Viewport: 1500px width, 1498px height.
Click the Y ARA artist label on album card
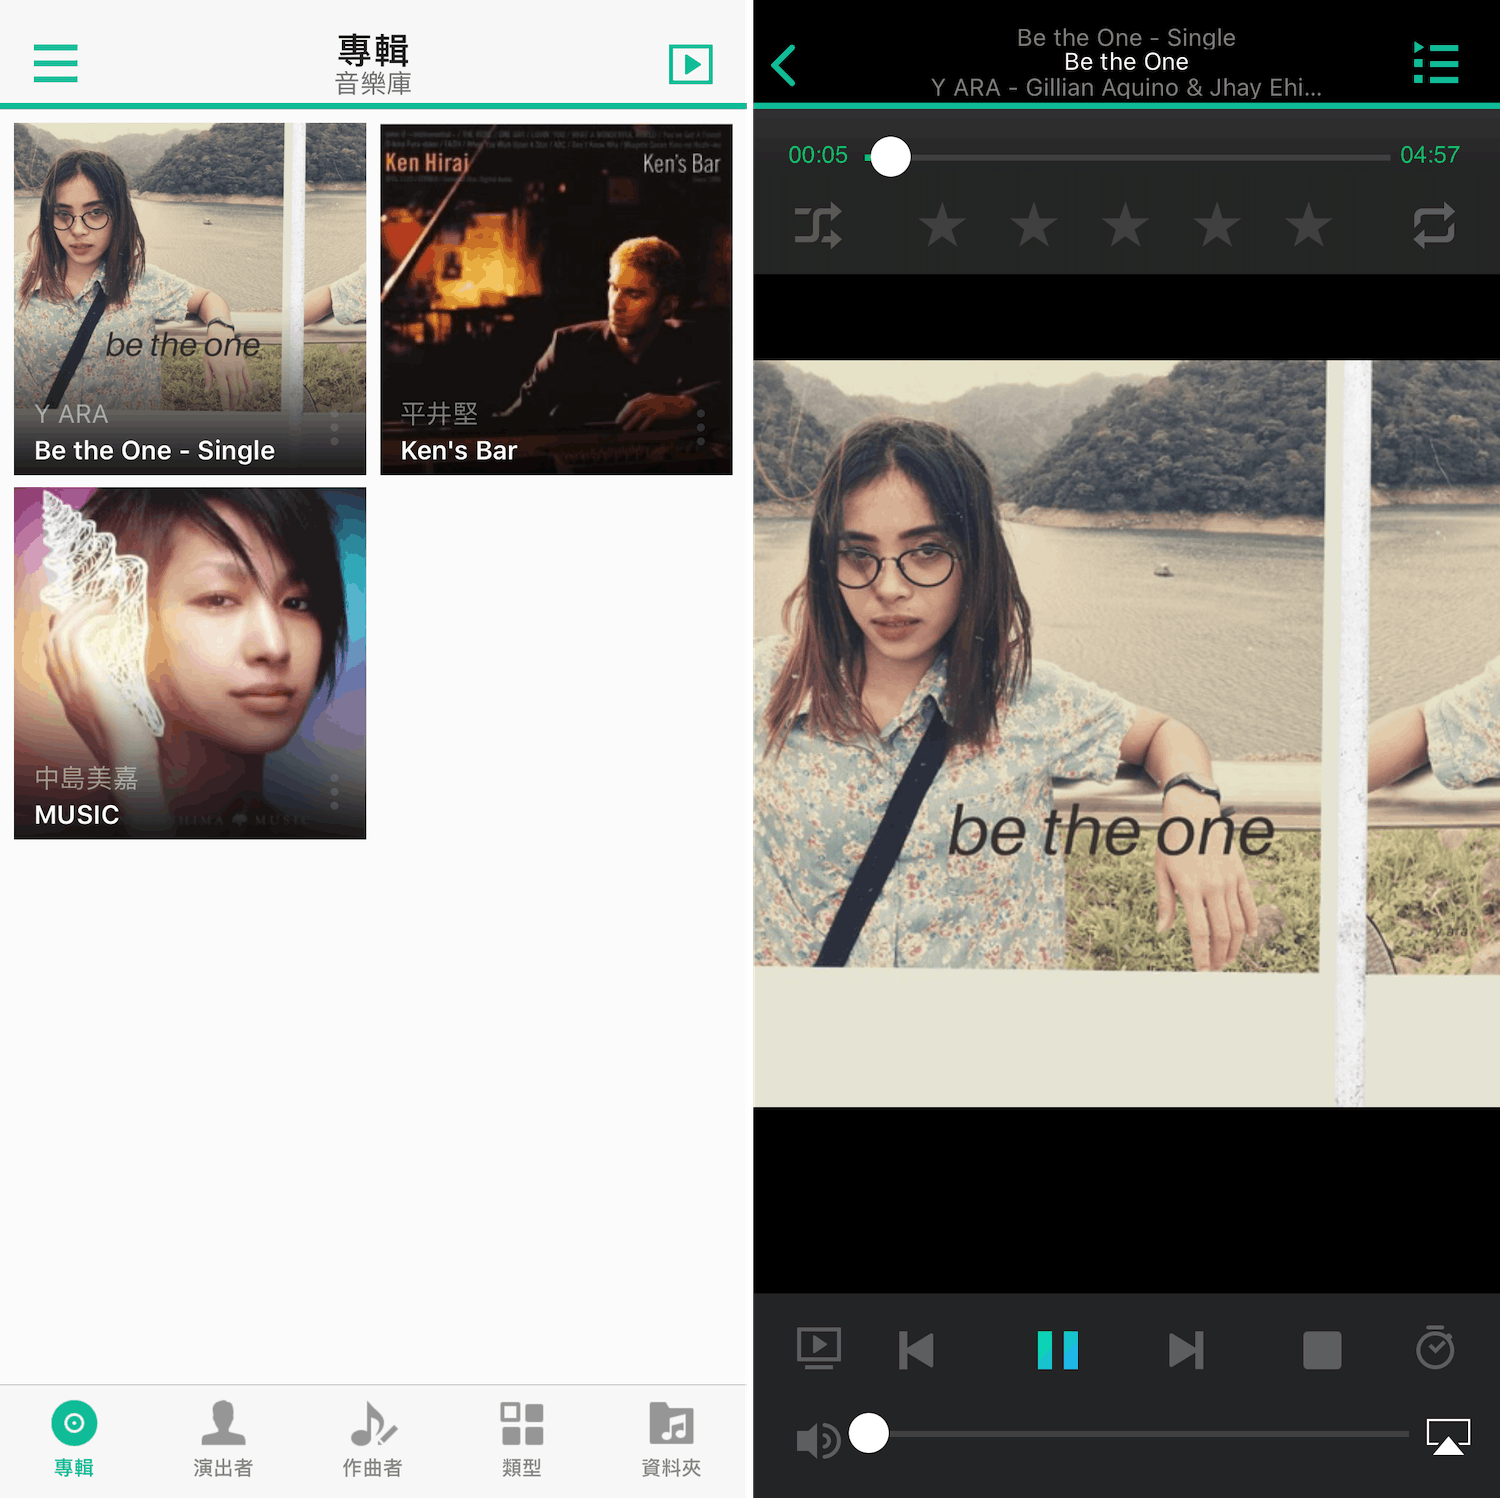pos(71,414)
